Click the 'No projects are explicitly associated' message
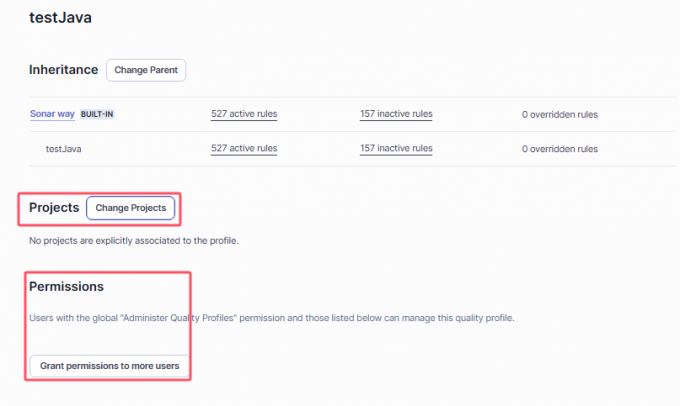 pos(134,241)
